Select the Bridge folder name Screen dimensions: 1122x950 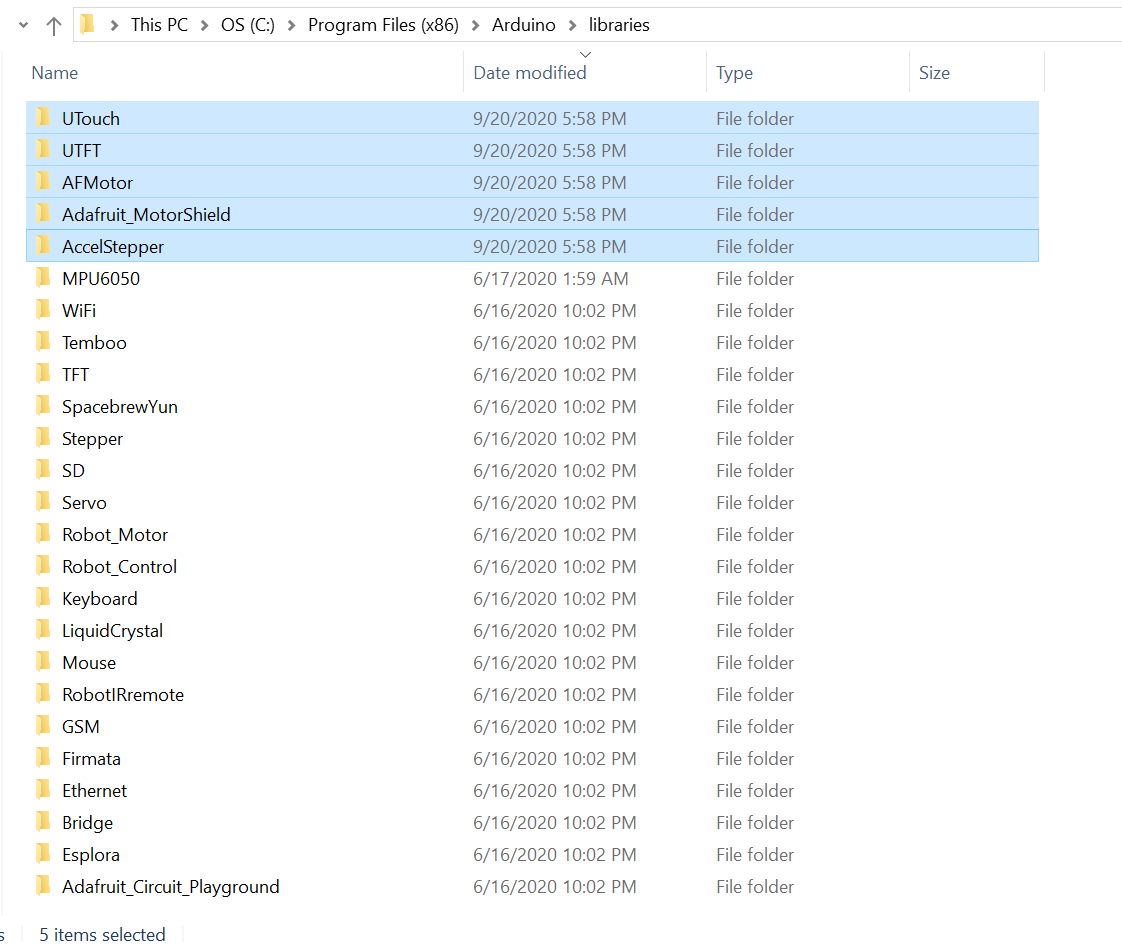87,823
